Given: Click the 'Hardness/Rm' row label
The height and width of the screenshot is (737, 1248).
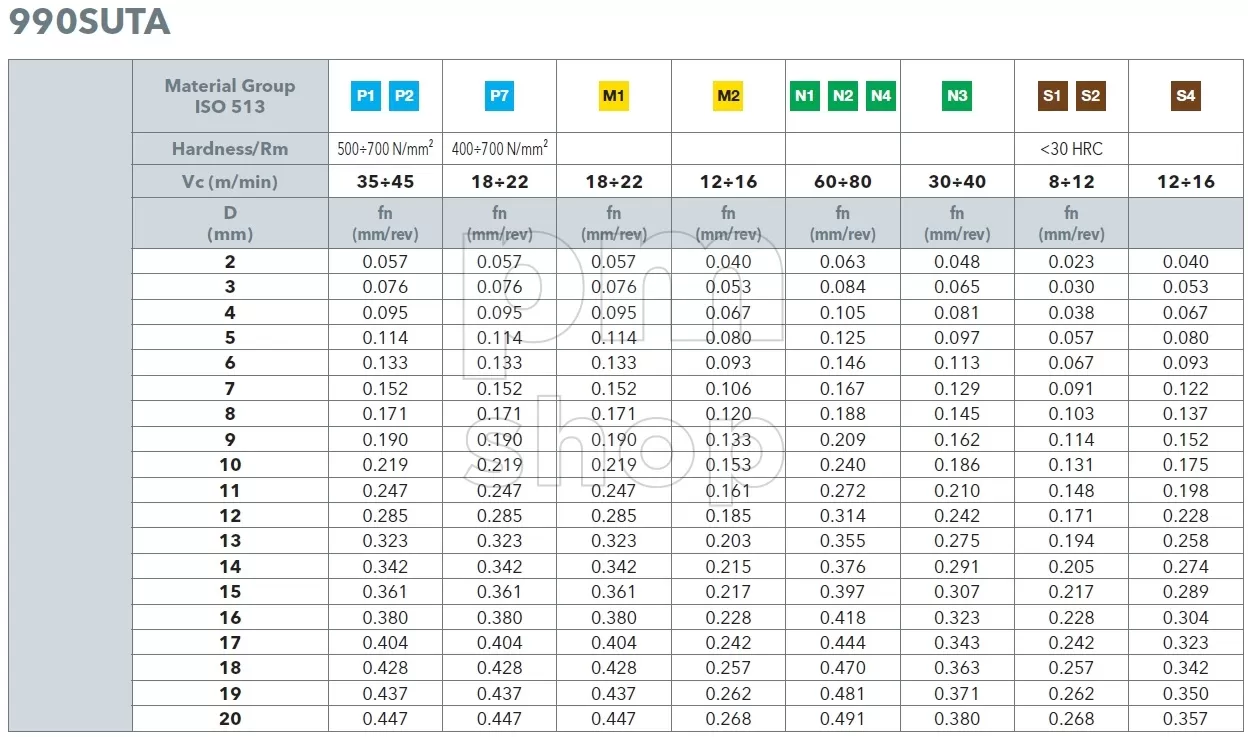Looking at the screenshot, I should (230, 149).
